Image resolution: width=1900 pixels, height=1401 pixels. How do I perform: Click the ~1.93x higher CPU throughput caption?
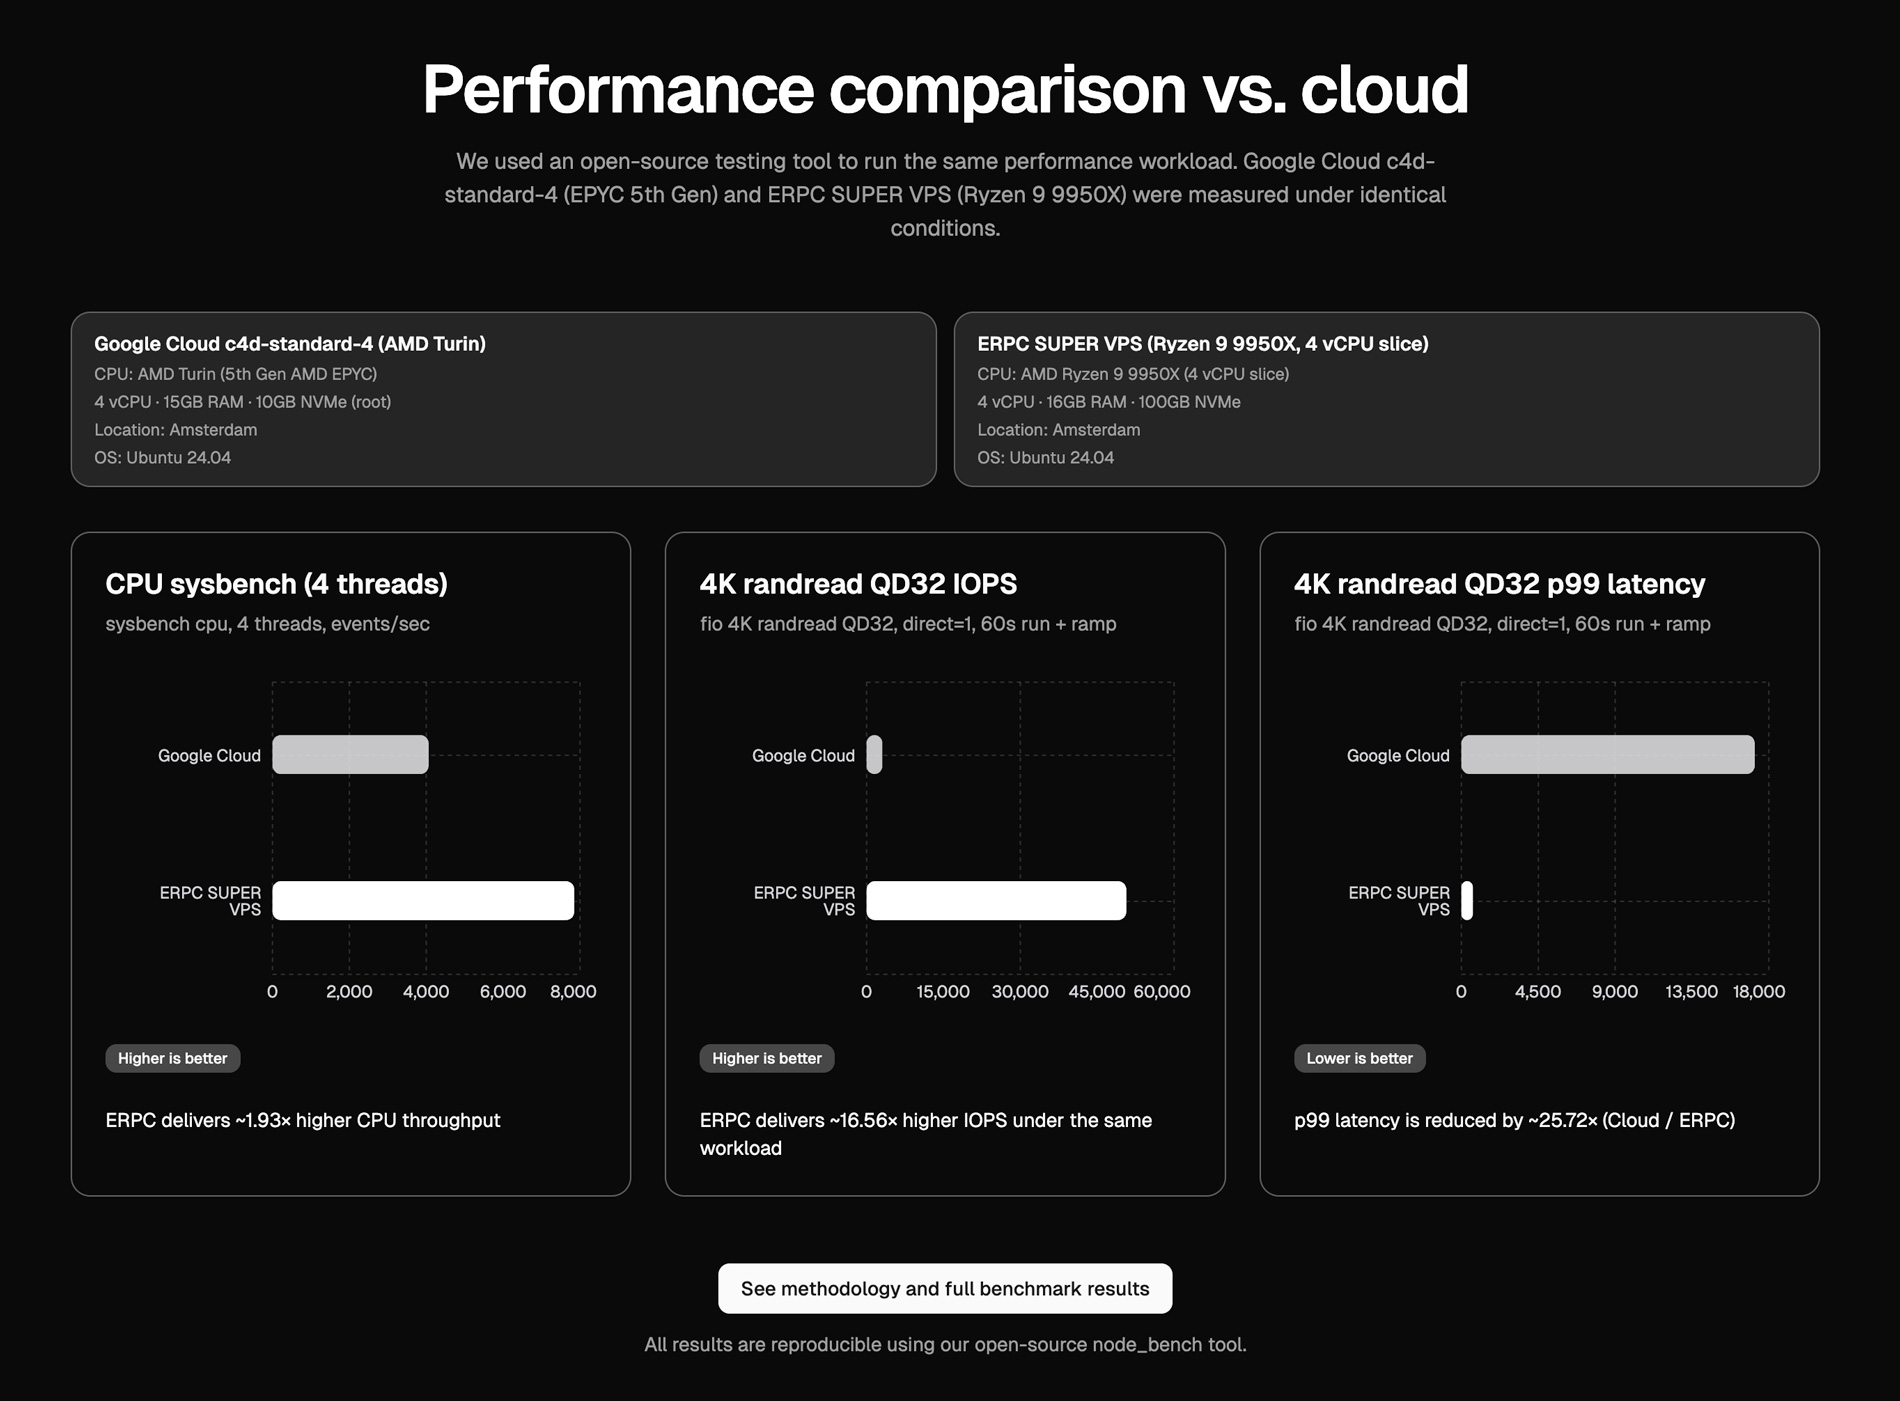click(302, 1121)
